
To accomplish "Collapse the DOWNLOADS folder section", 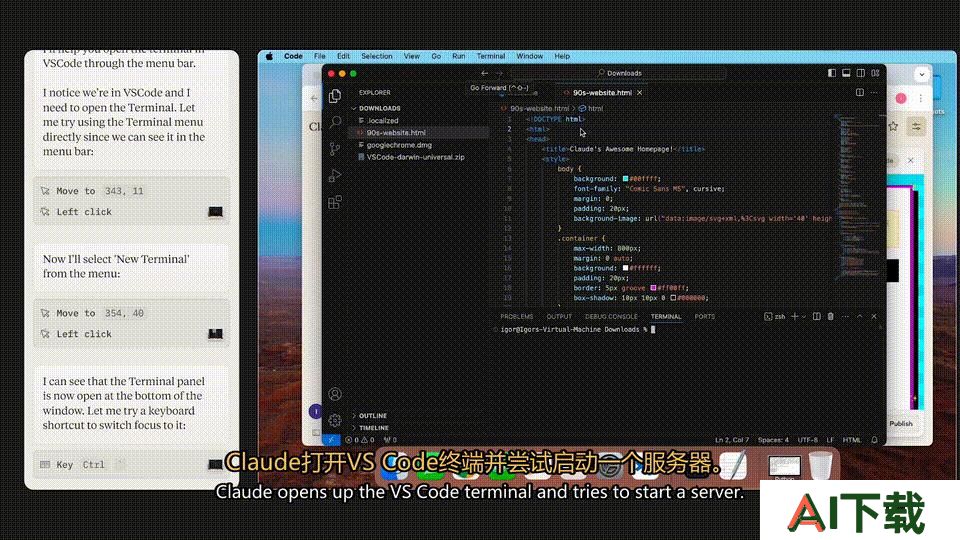I will point(380,108).
